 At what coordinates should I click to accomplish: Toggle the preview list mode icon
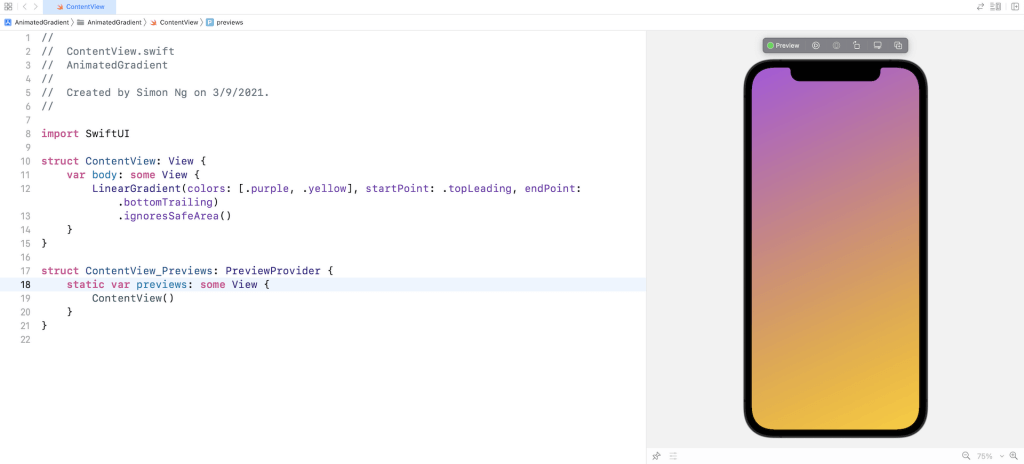pos(673,456)
